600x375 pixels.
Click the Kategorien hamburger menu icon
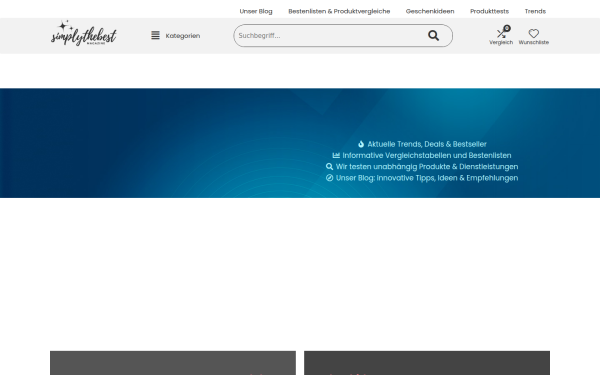pos(155,36)
